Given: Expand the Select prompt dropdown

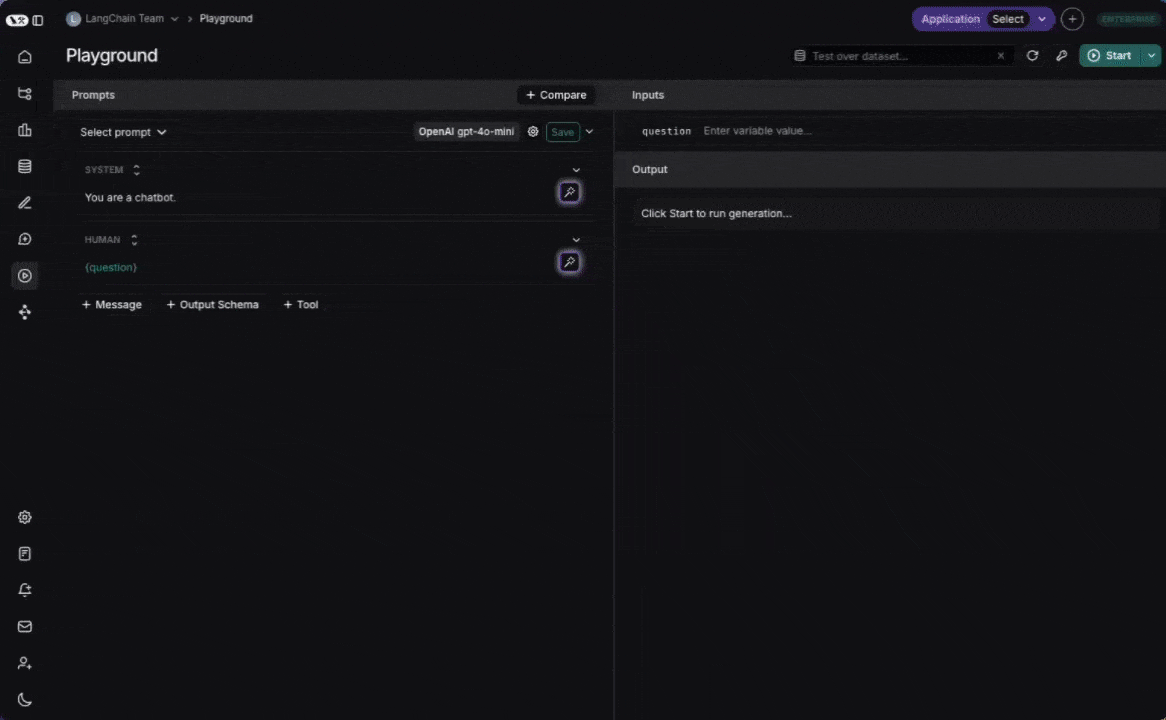Looking at the screenshot, I should point(123,132).
